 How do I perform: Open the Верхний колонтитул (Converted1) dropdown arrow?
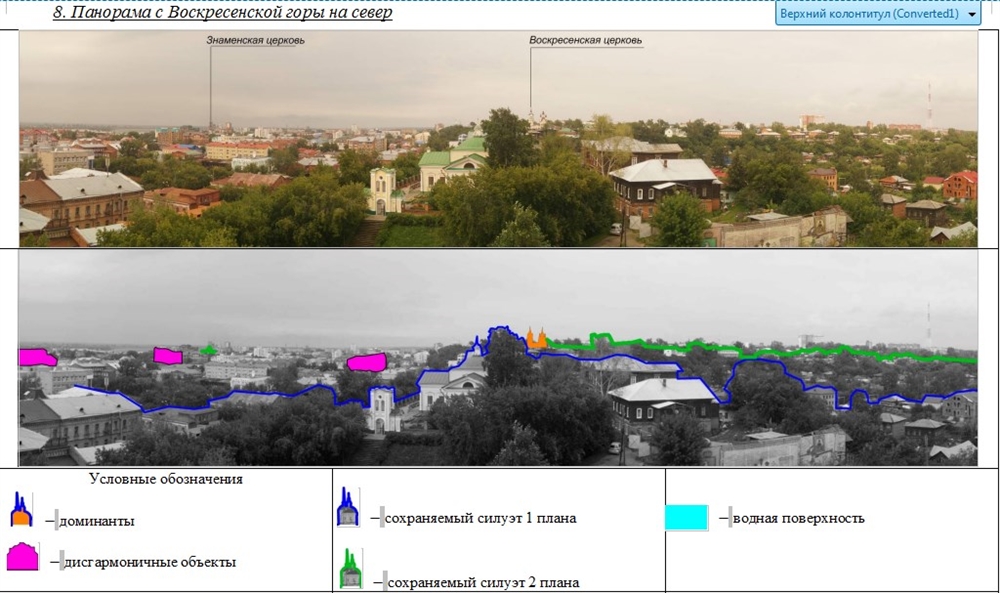973,15
